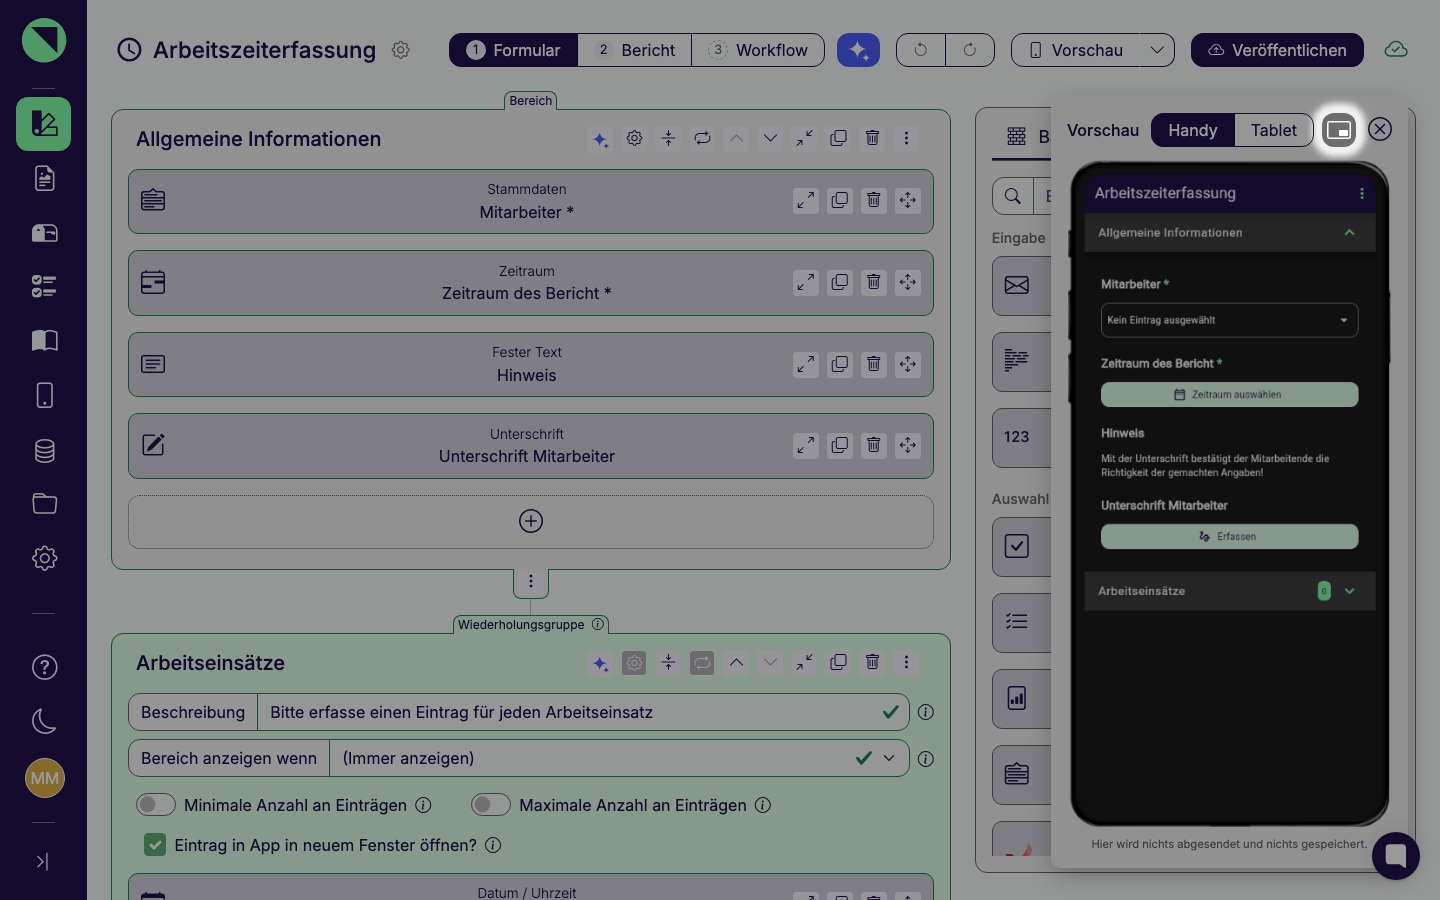
Task: Select the Tablet preview tab
Action: point(1273,130)
